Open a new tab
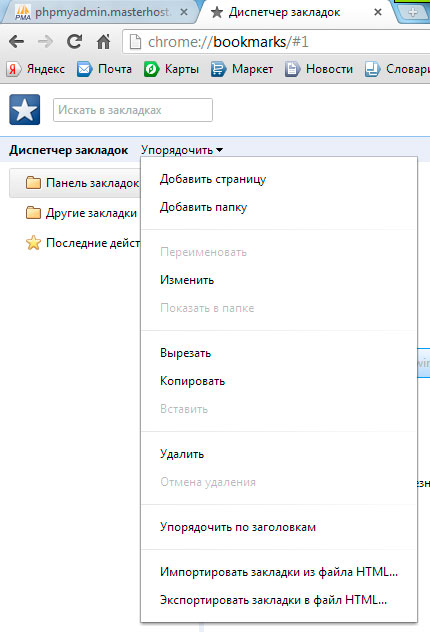Screen dimensions: 430x632 point(412,12)
